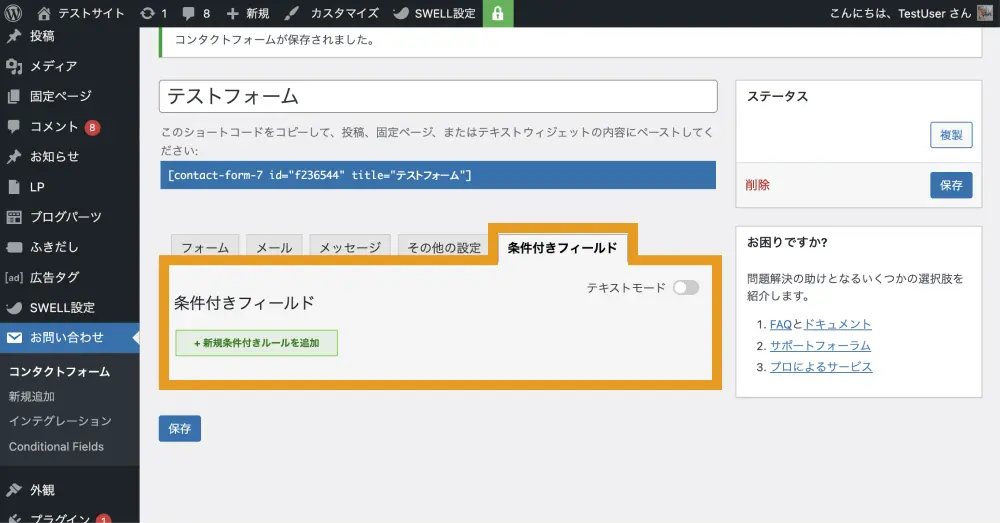Open 広告タグ in the sidebar

click(x=54, y=277)
